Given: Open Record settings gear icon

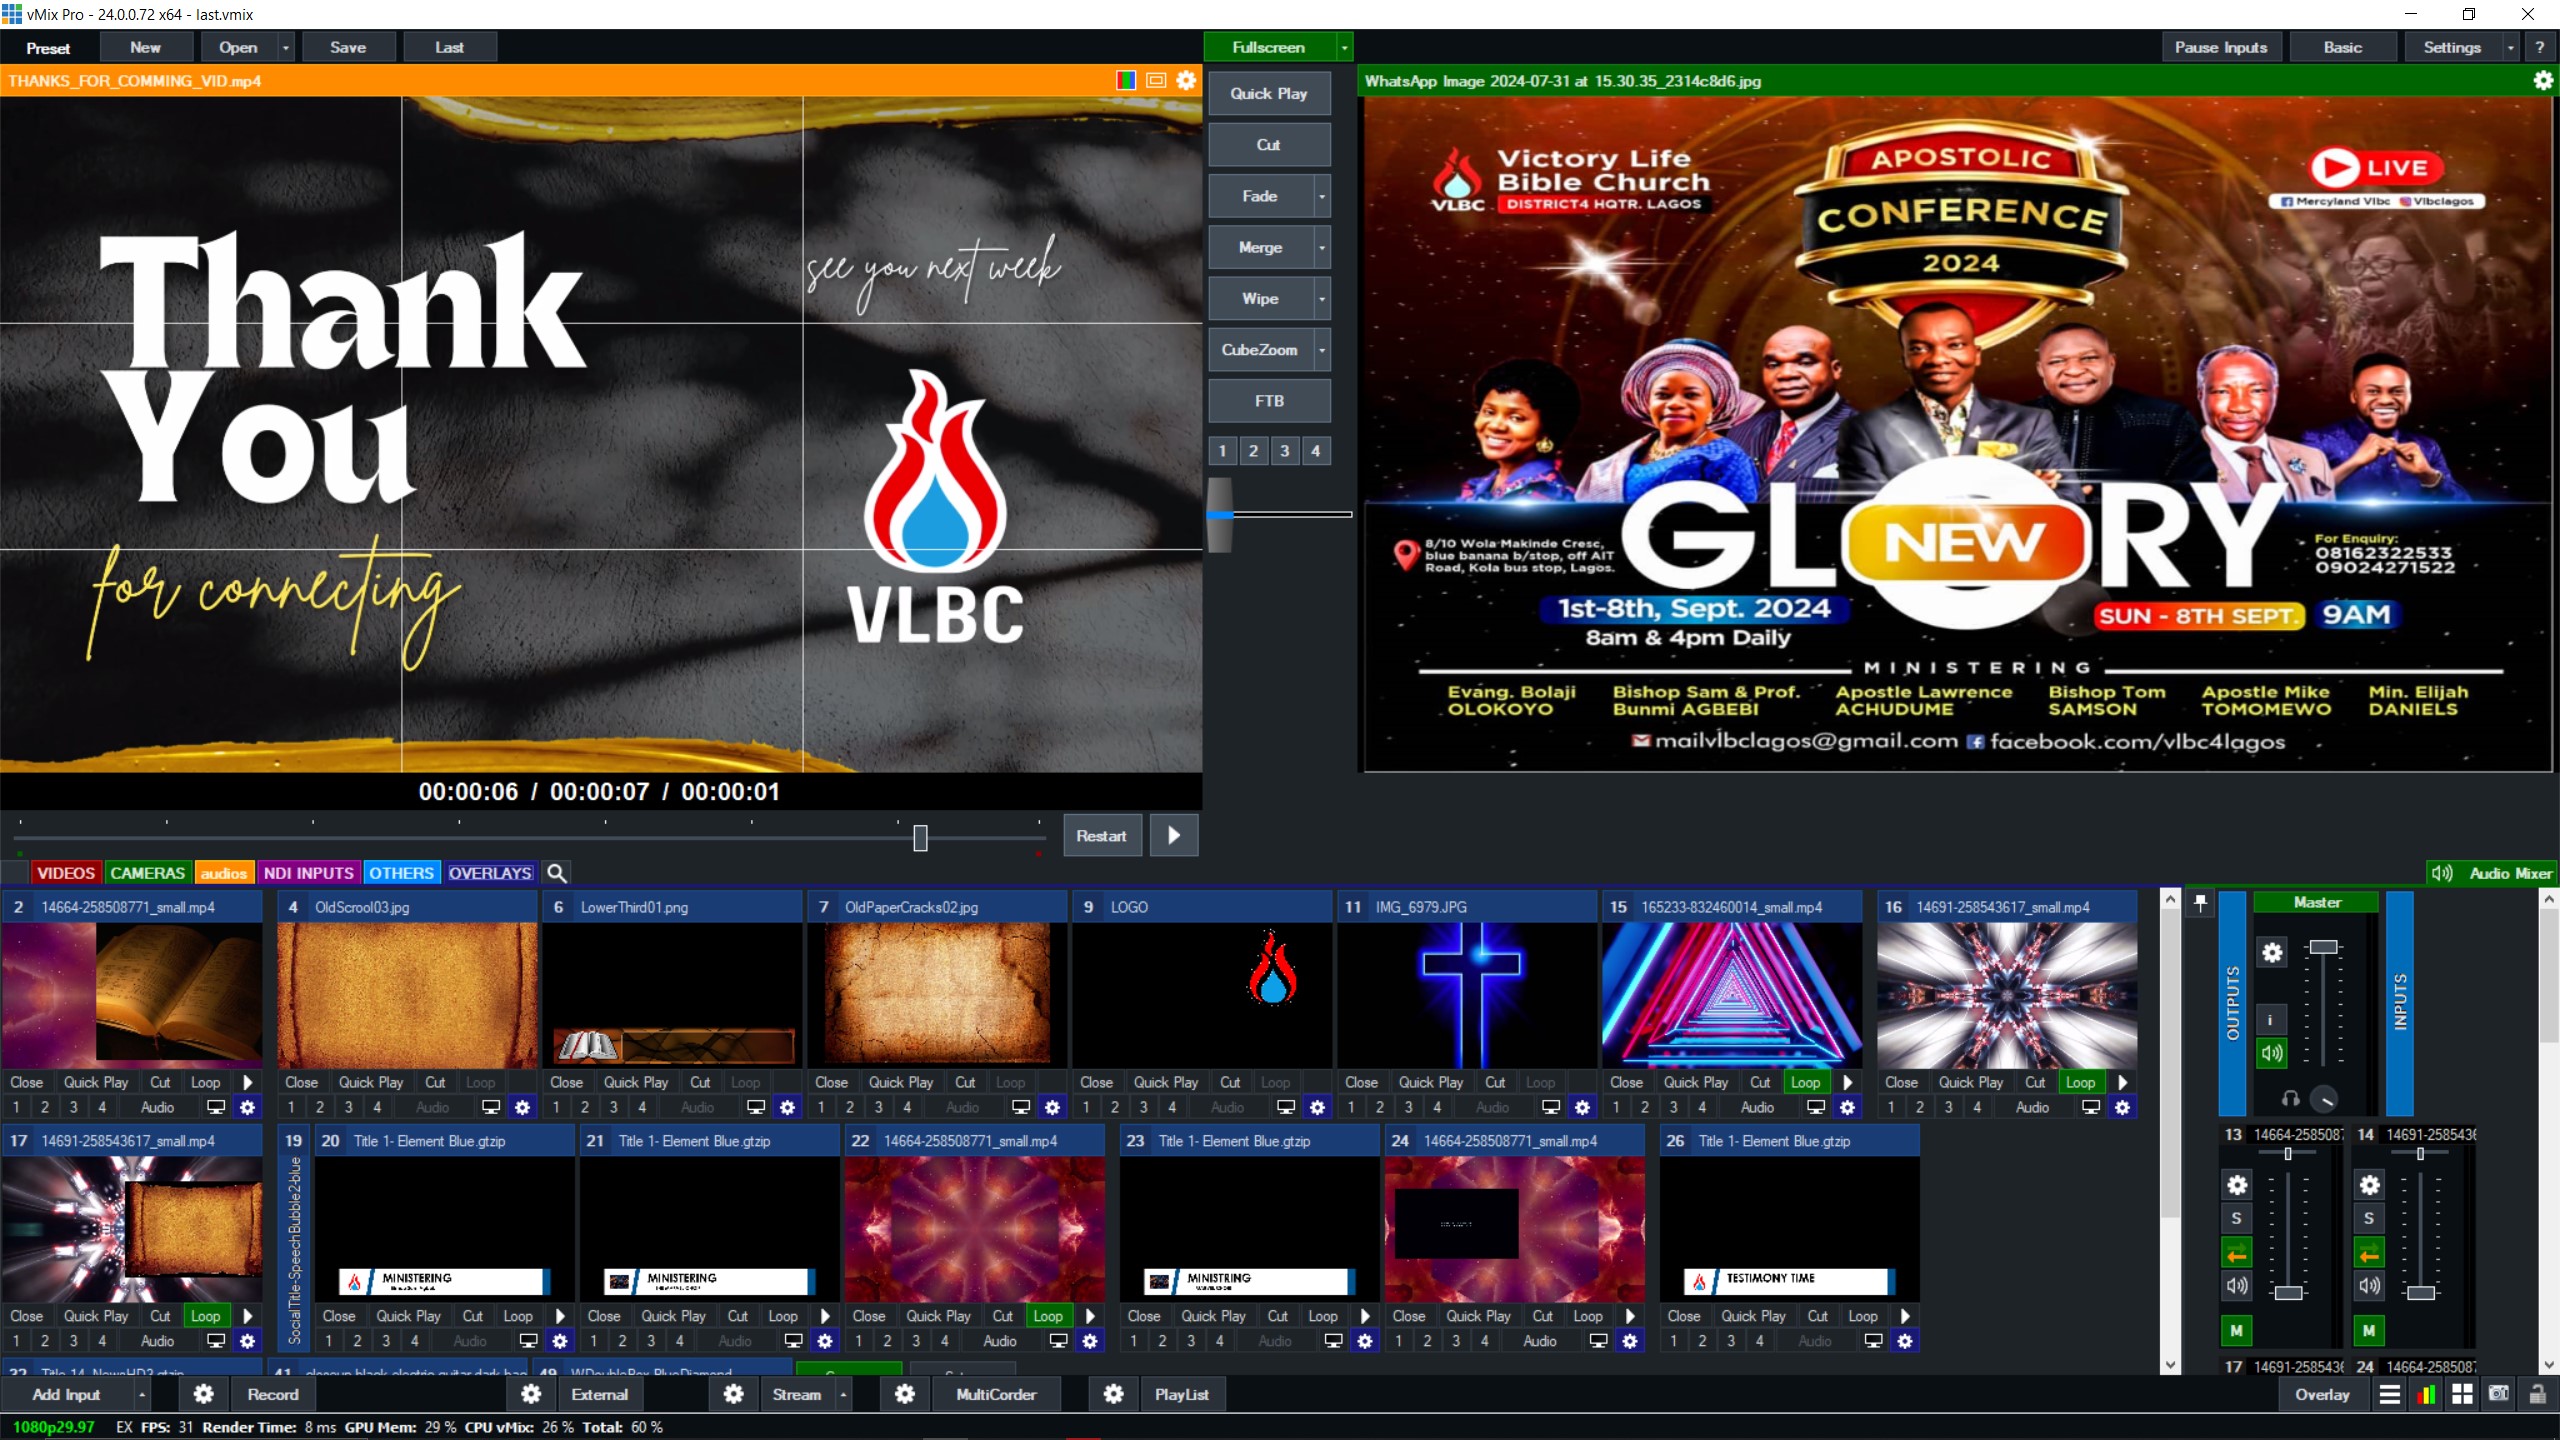Looking at the screenshot, I should pyautogui.click(x=204, y=1394).
